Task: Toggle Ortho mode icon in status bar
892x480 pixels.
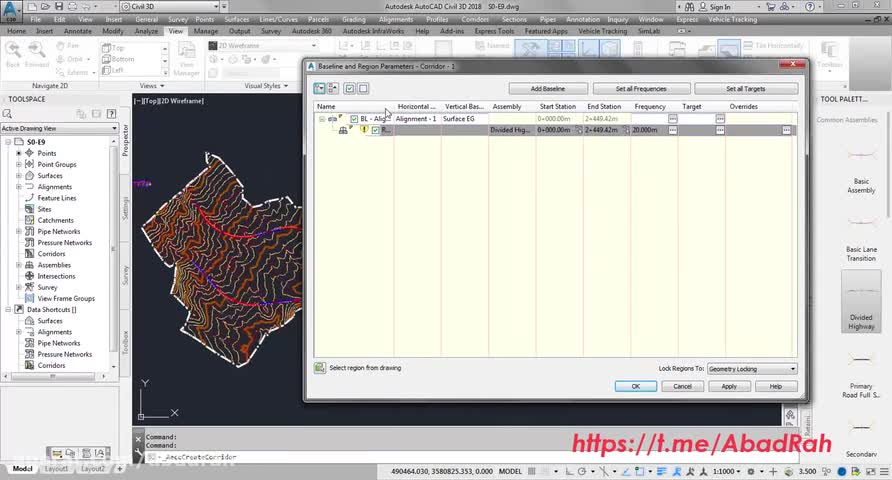Action: (x=569, y=471)
